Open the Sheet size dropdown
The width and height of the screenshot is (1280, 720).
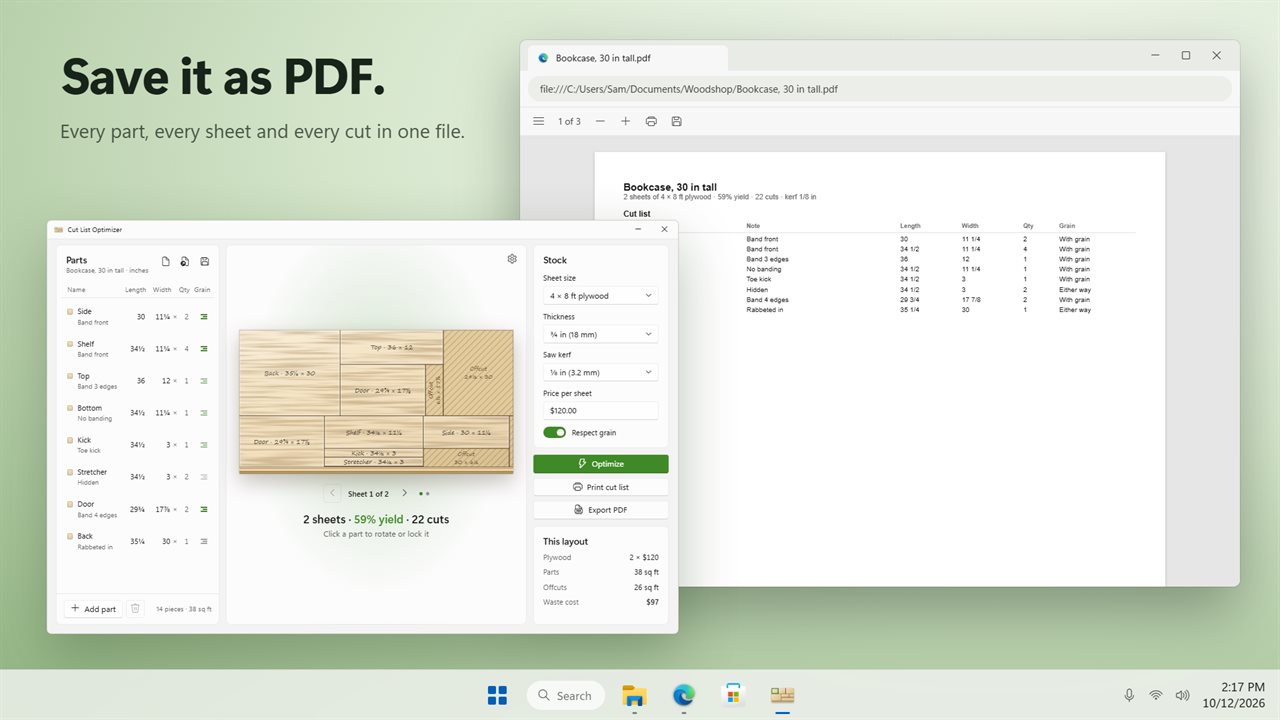[x=601, y=296]
